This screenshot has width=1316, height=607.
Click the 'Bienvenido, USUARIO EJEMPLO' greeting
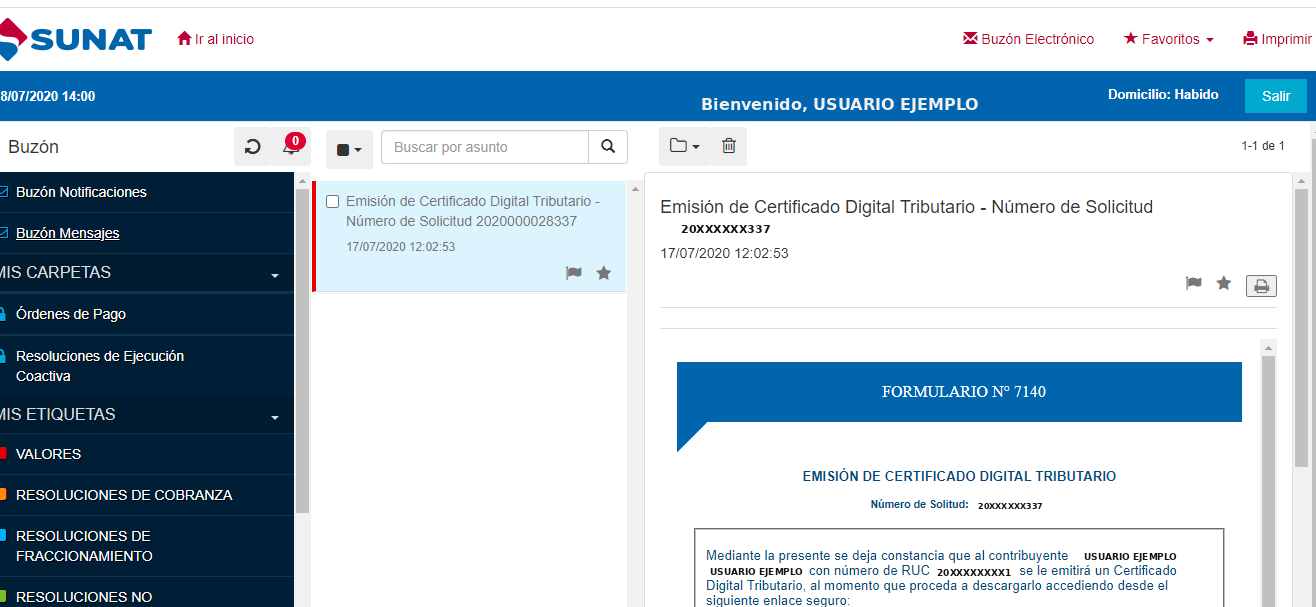[x=840, y=104]
